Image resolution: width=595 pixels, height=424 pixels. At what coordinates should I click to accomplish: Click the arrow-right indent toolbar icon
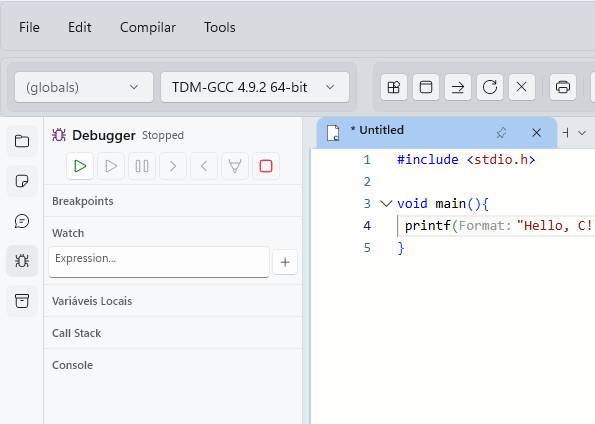tap(458, 87)
